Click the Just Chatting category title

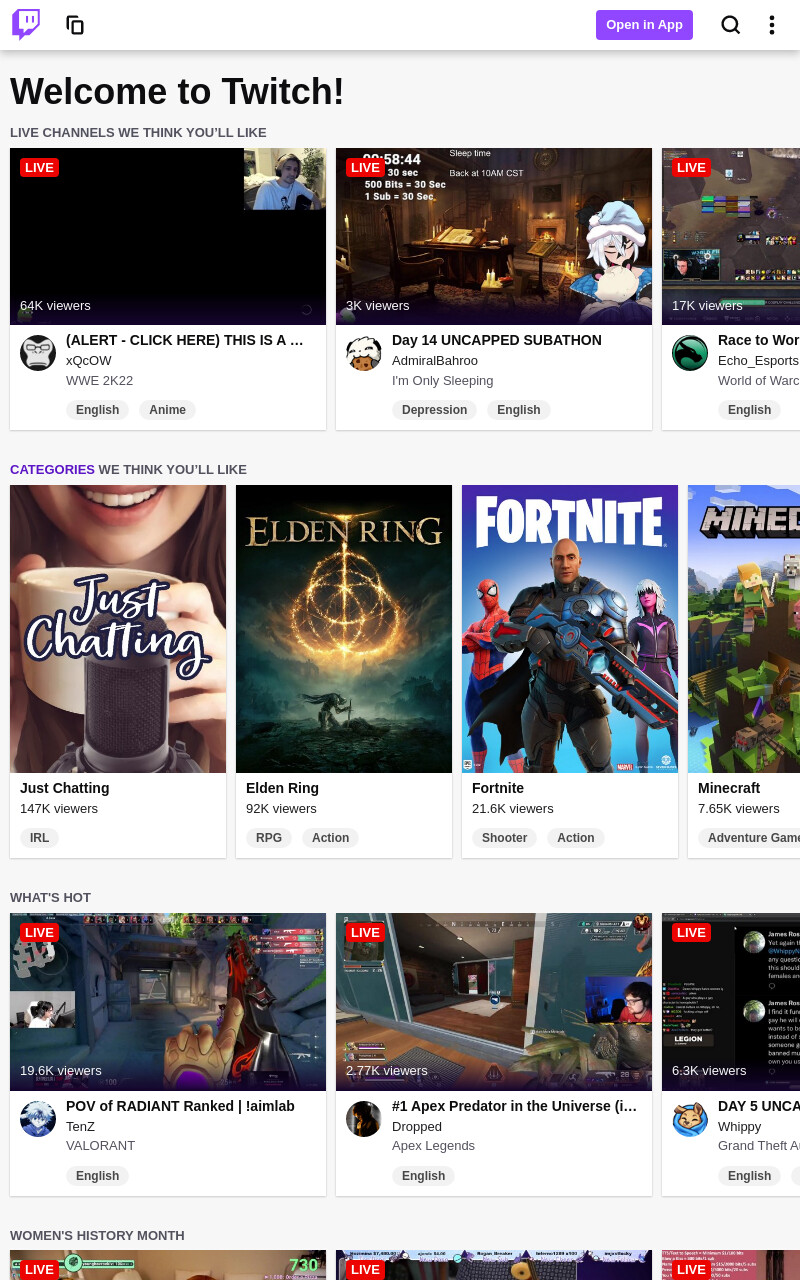pos(65,788)
